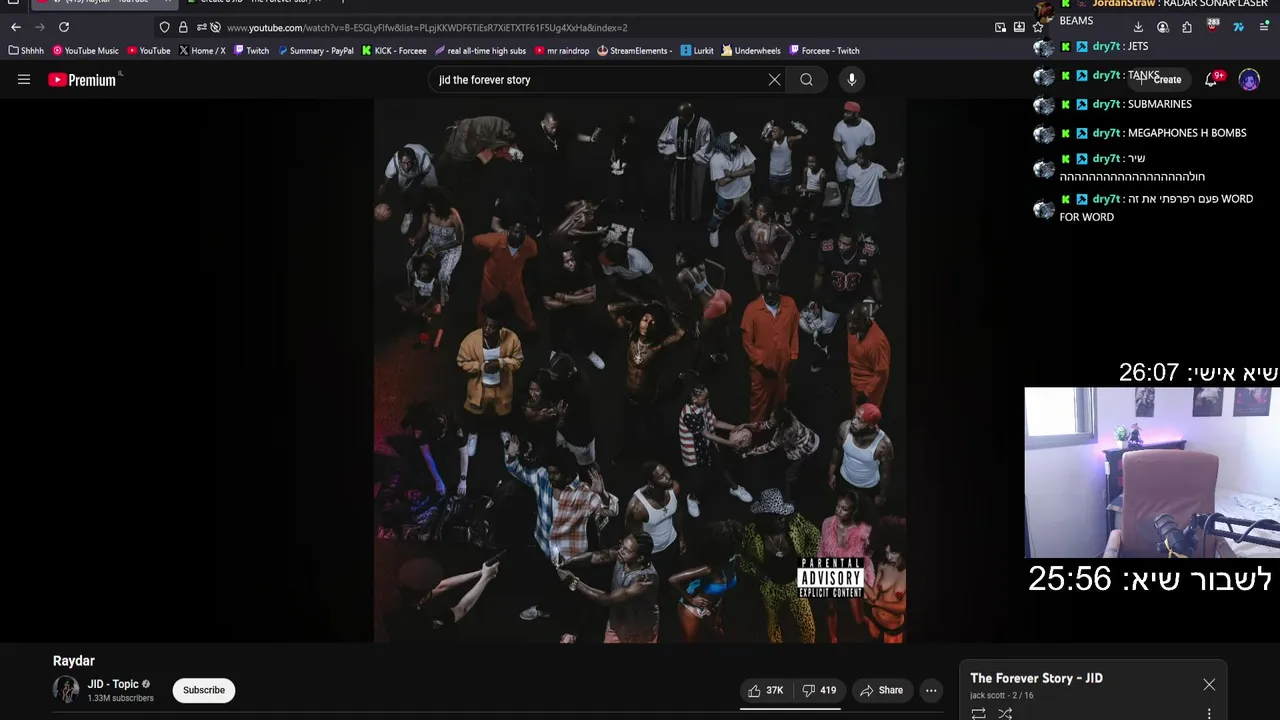Screen dimensions: 1280x720
Task: Click the album art video player
Action: [x=640, y=370]
